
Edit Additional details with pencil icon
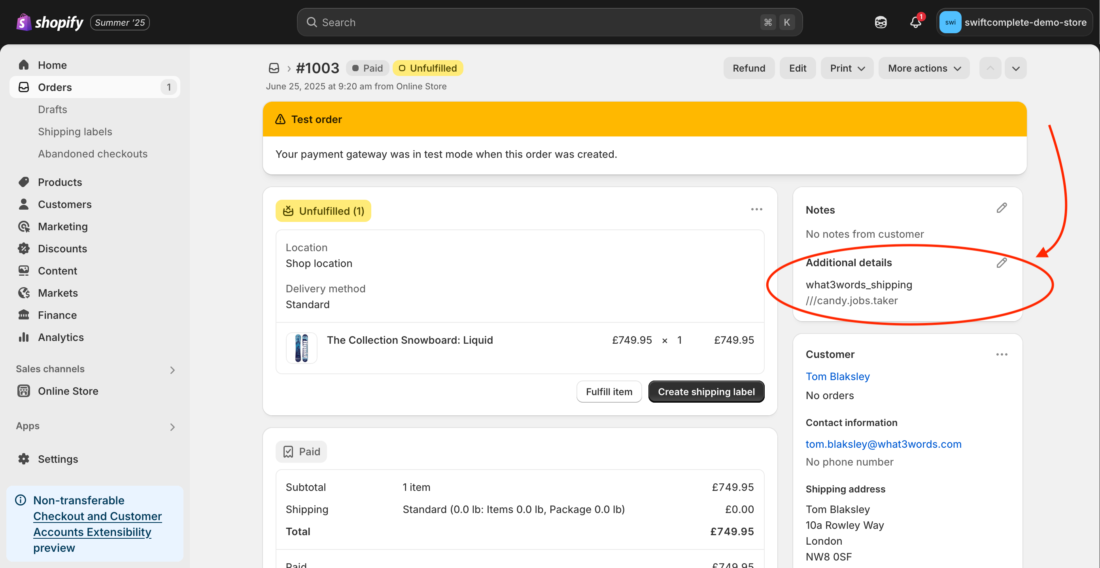tap(1002, 263)
